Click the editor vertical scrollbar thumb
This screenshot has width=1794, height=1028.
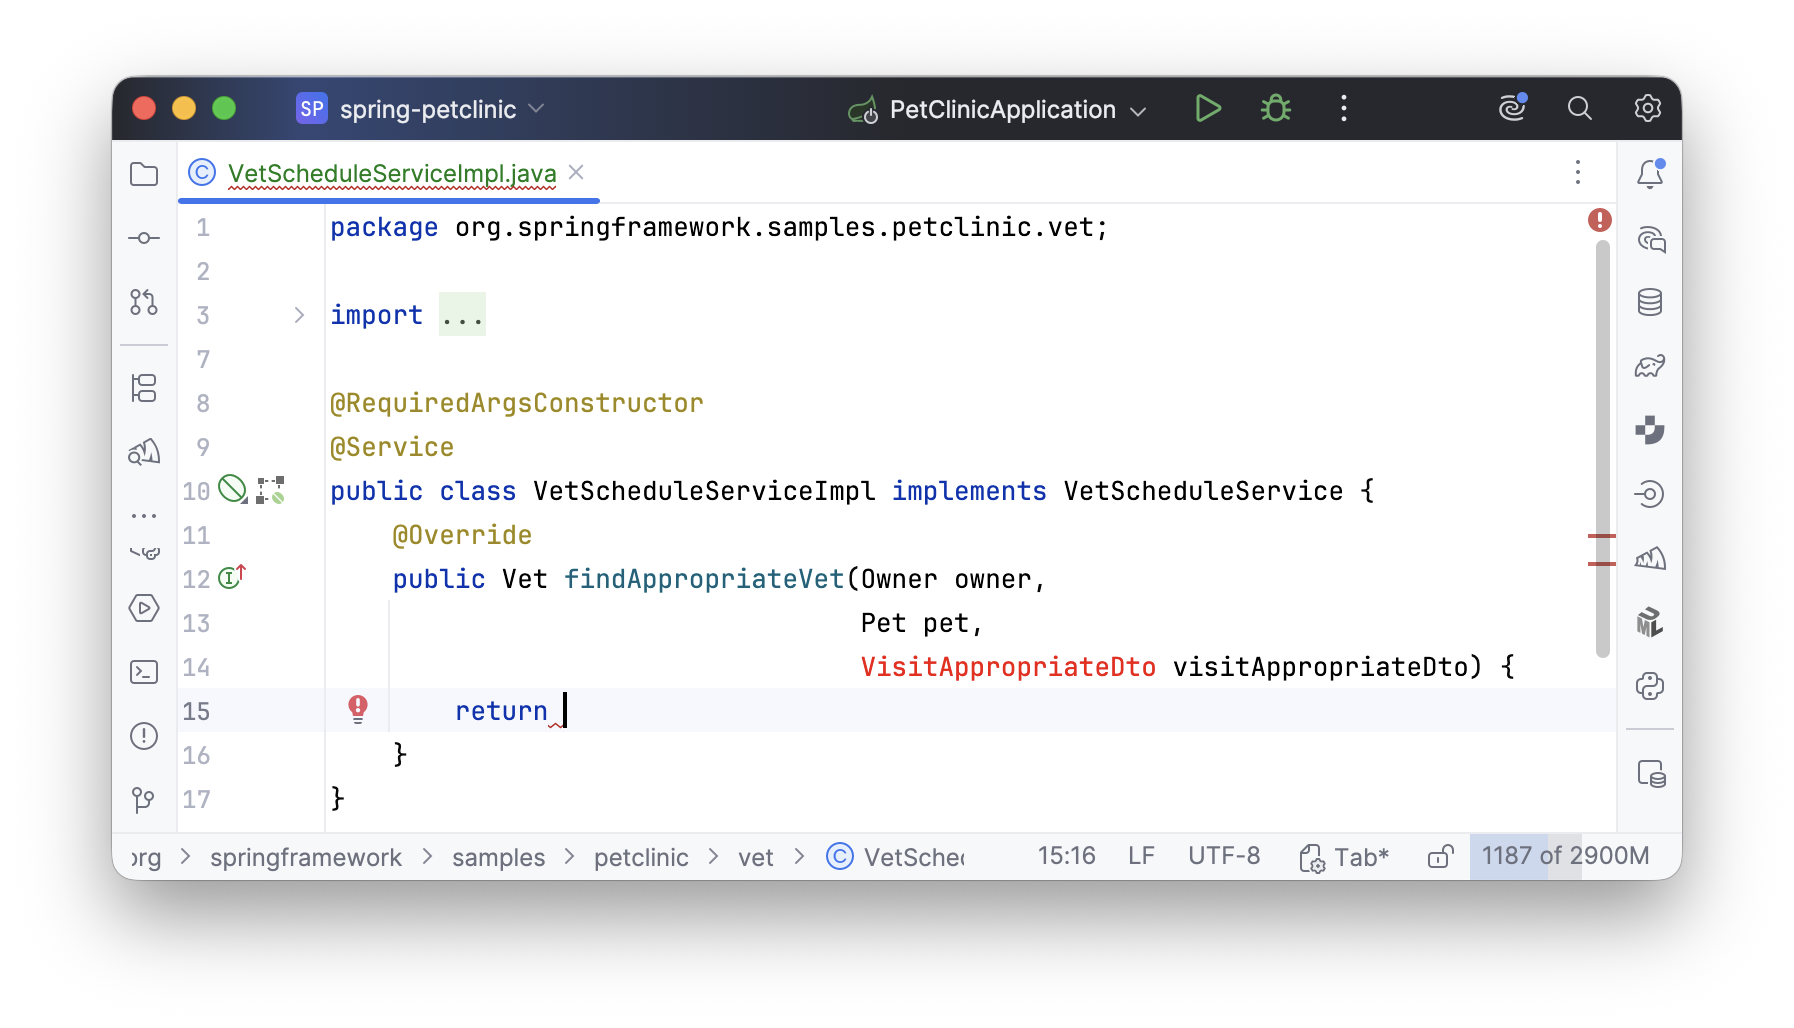tap(1603, 448)
